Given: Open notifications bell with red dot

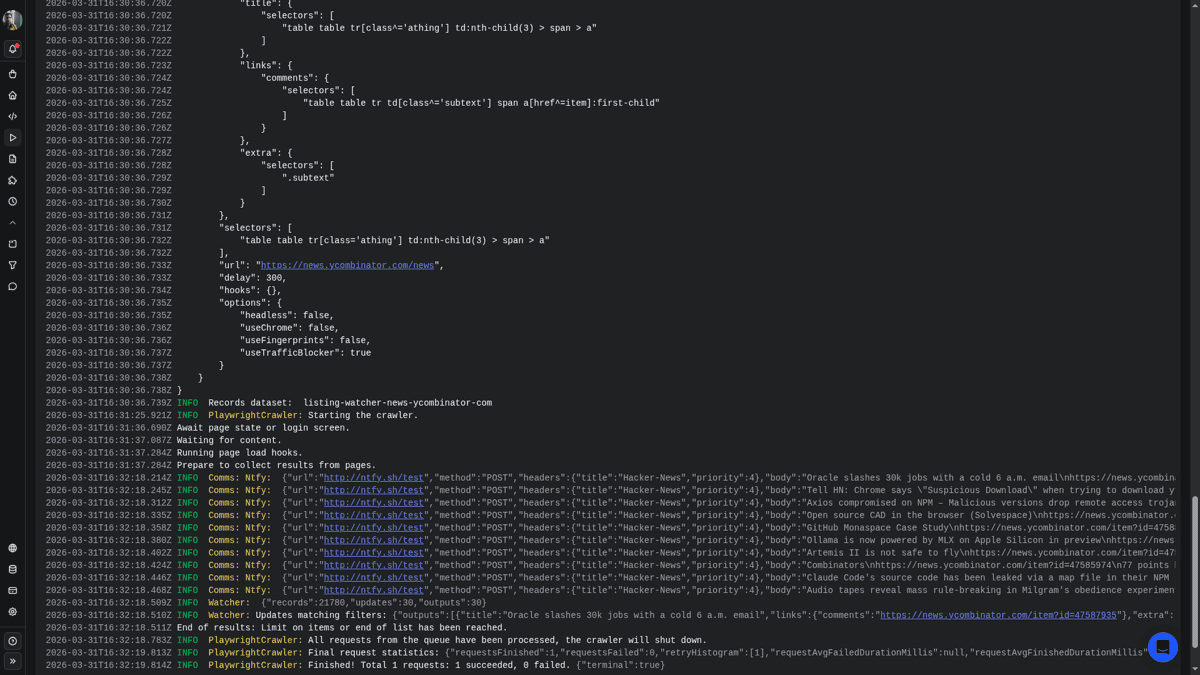Looking at the screenshot, I should click(x=13, y=49).
